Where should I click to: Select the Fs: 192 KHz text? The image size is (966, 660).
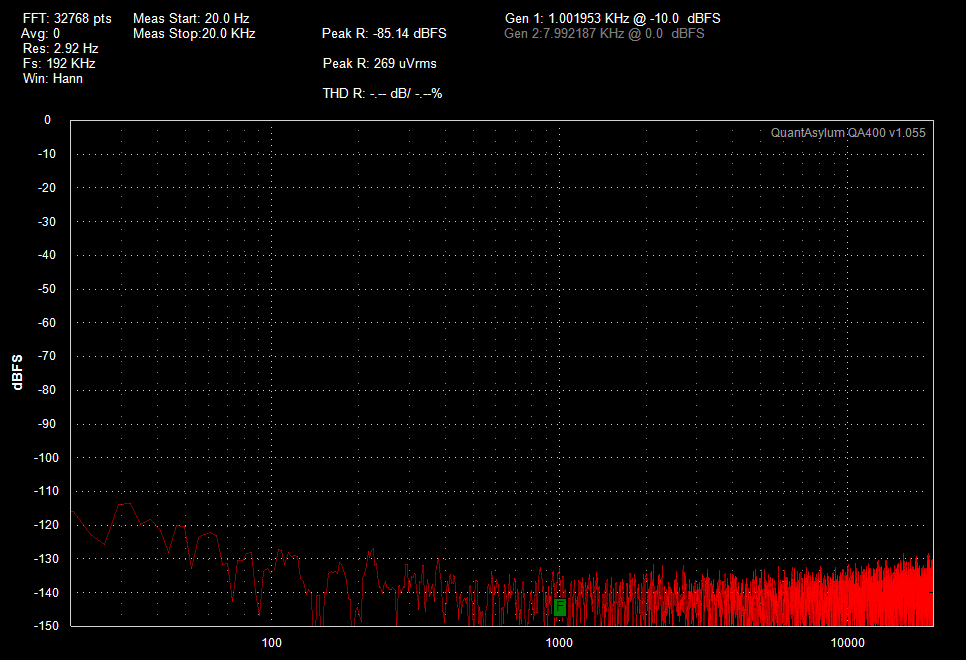click(x=59, y=63)
